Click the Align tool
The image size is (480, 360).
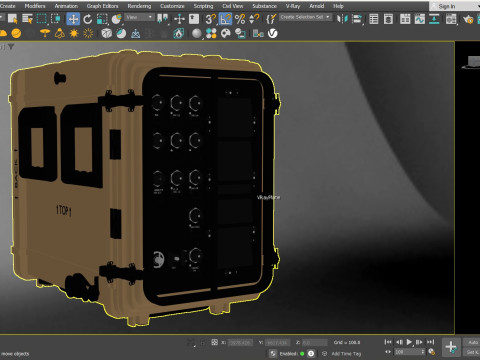point(357,19)
